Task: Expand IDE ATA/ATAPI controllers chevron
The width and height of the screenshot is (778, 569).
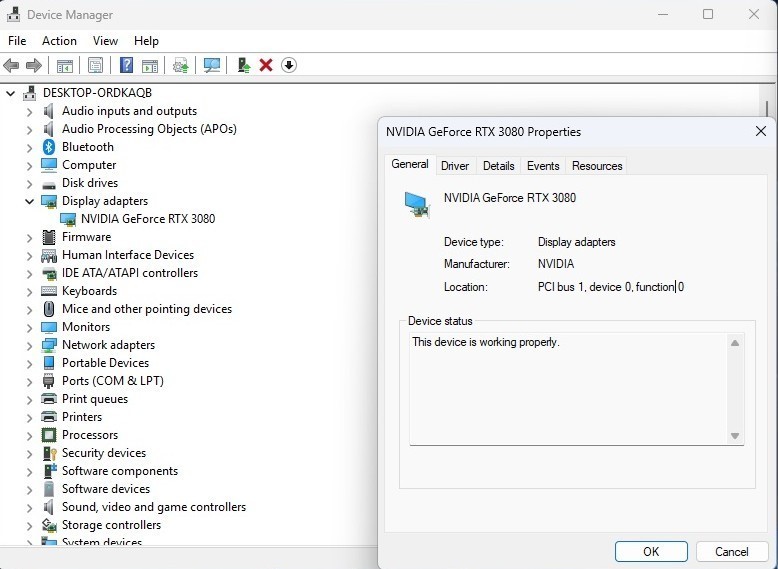Action: (30, 273)
